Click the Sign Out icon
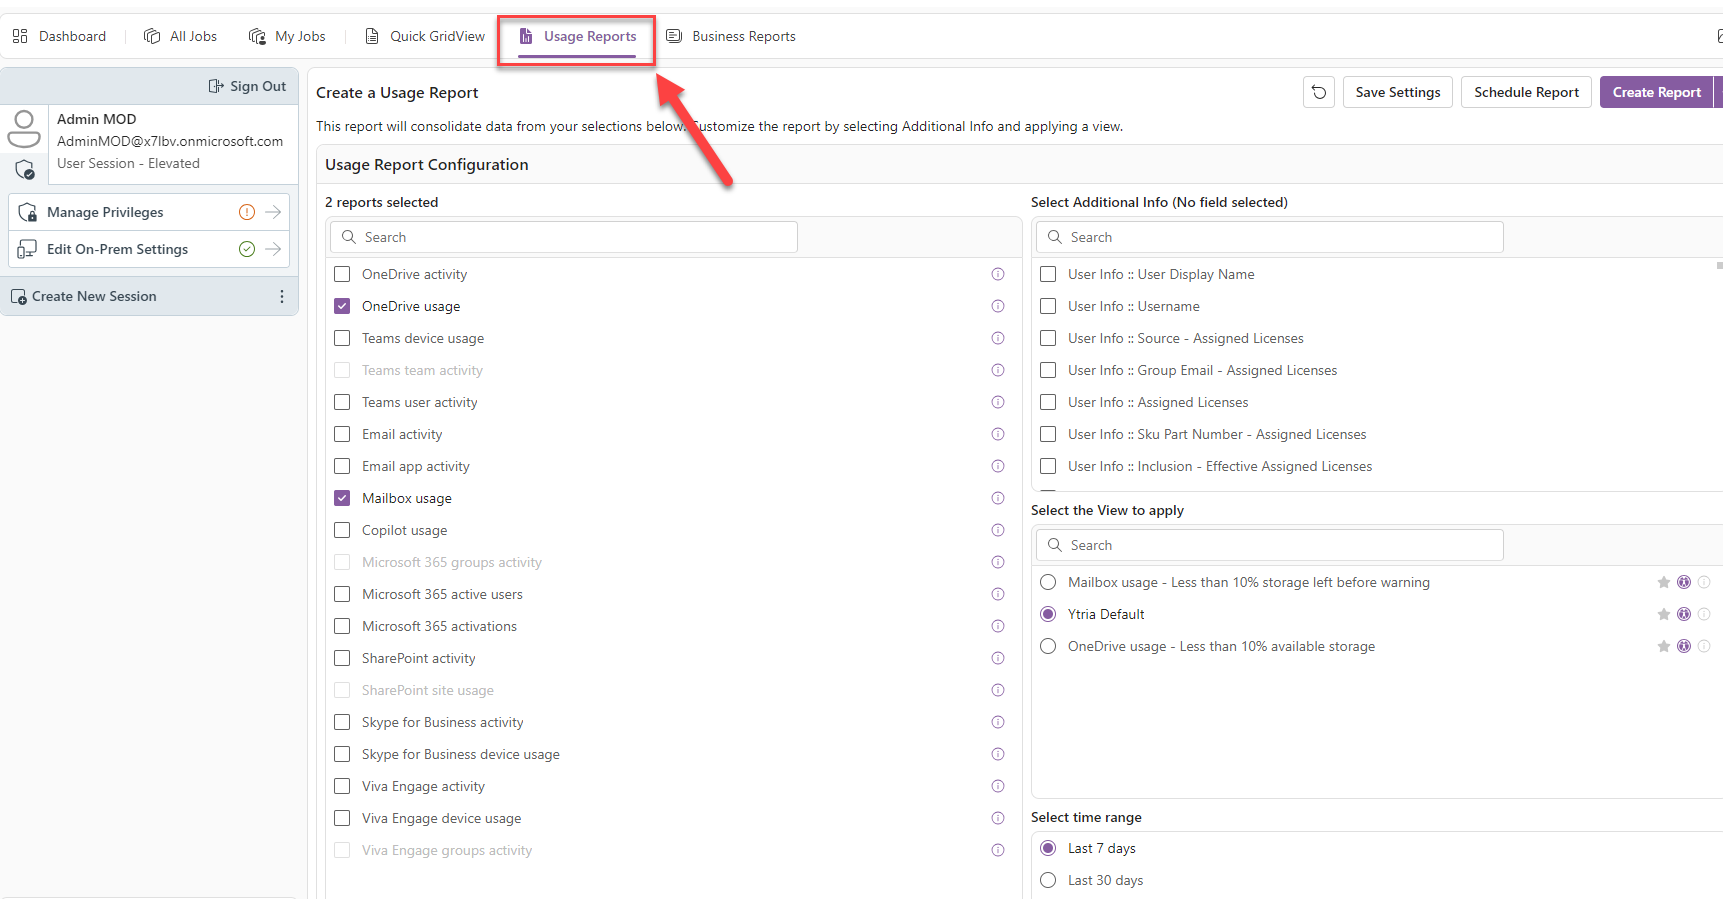Viewport: 1723px width, 899px height. [216, 86]
